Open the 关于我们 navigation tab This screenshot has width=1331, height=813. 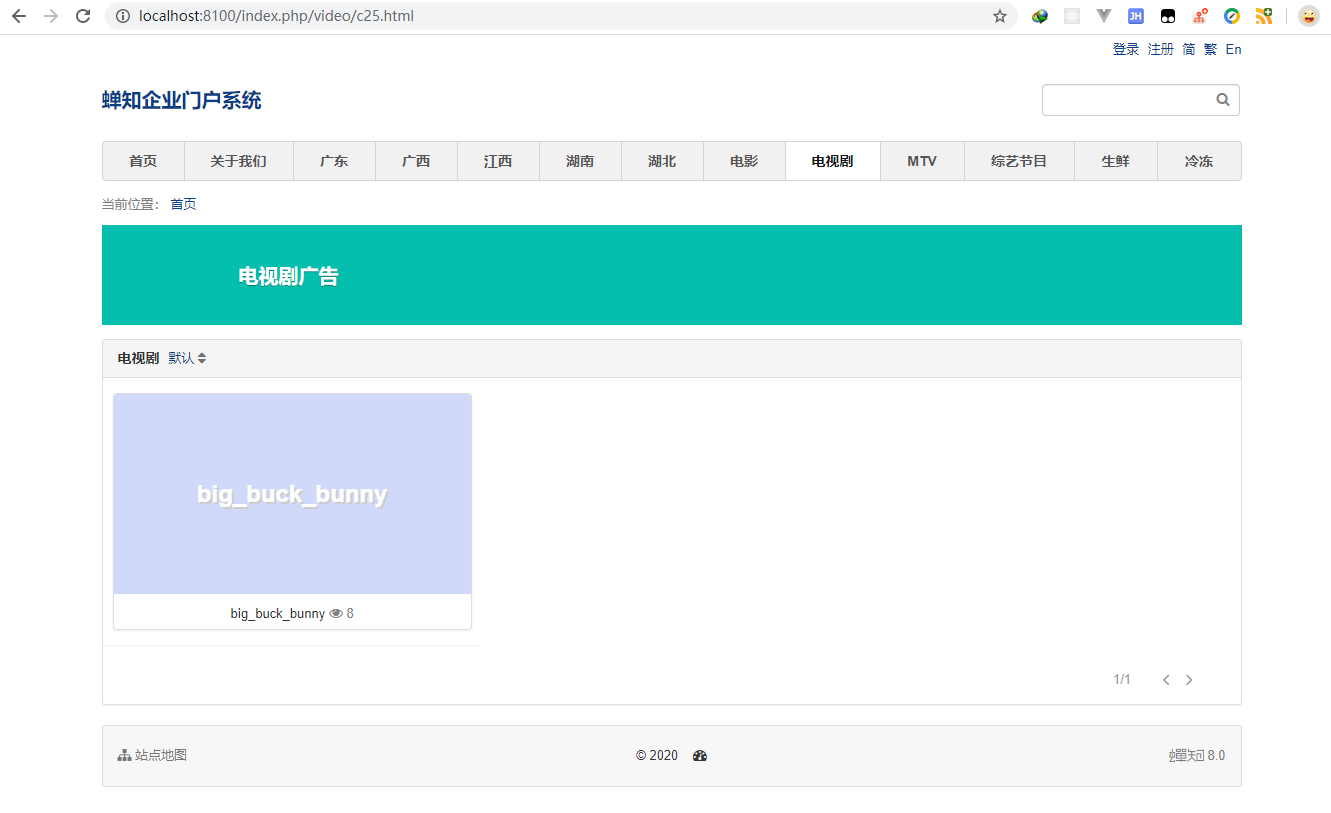(x=238, y=161)
